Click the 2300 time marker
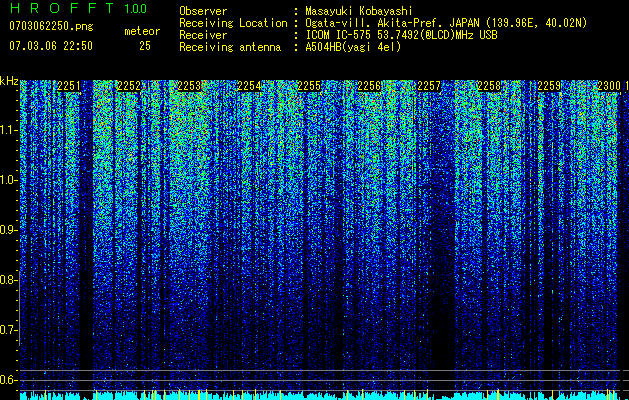 tap(609, 86)
